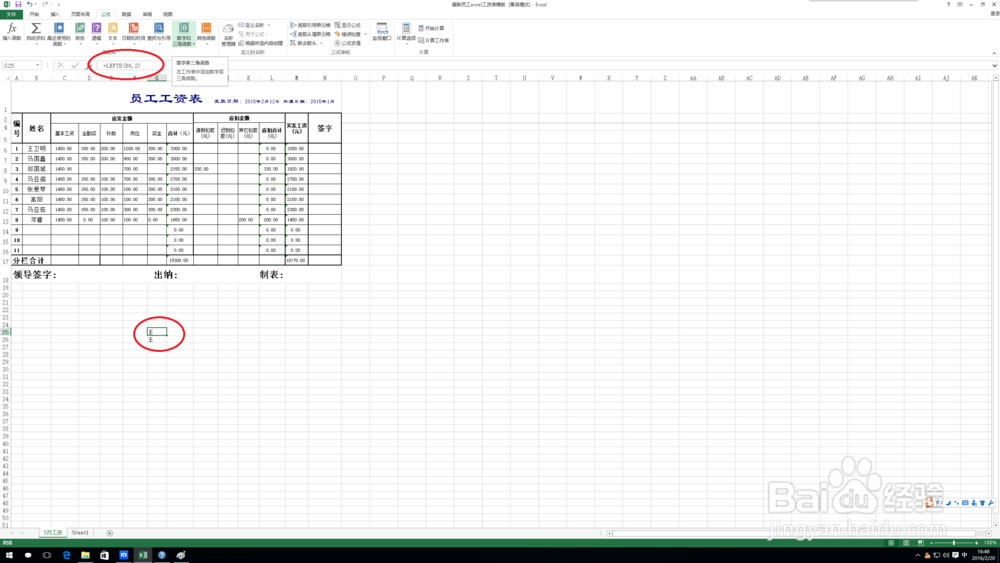The height and width of the screenshot is (563, 1000).
Task: Select the 5月工资 sheet tab
Action: click(52, 532)
